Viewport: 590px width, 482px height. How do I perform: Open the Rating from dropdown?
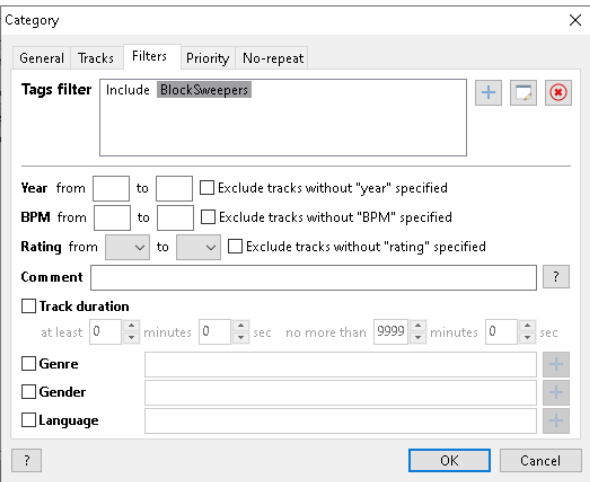coord(127,247)
